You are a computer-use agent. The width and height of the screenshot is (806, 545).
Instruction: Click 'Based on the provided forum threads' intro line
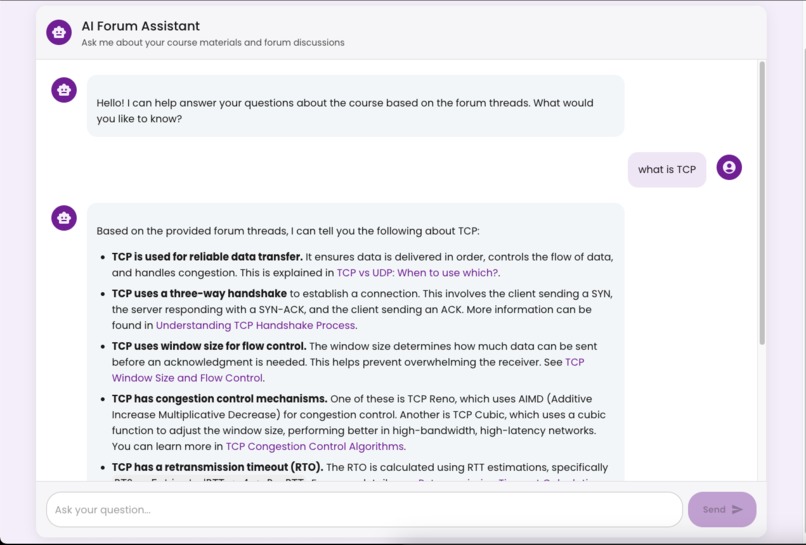288,231
